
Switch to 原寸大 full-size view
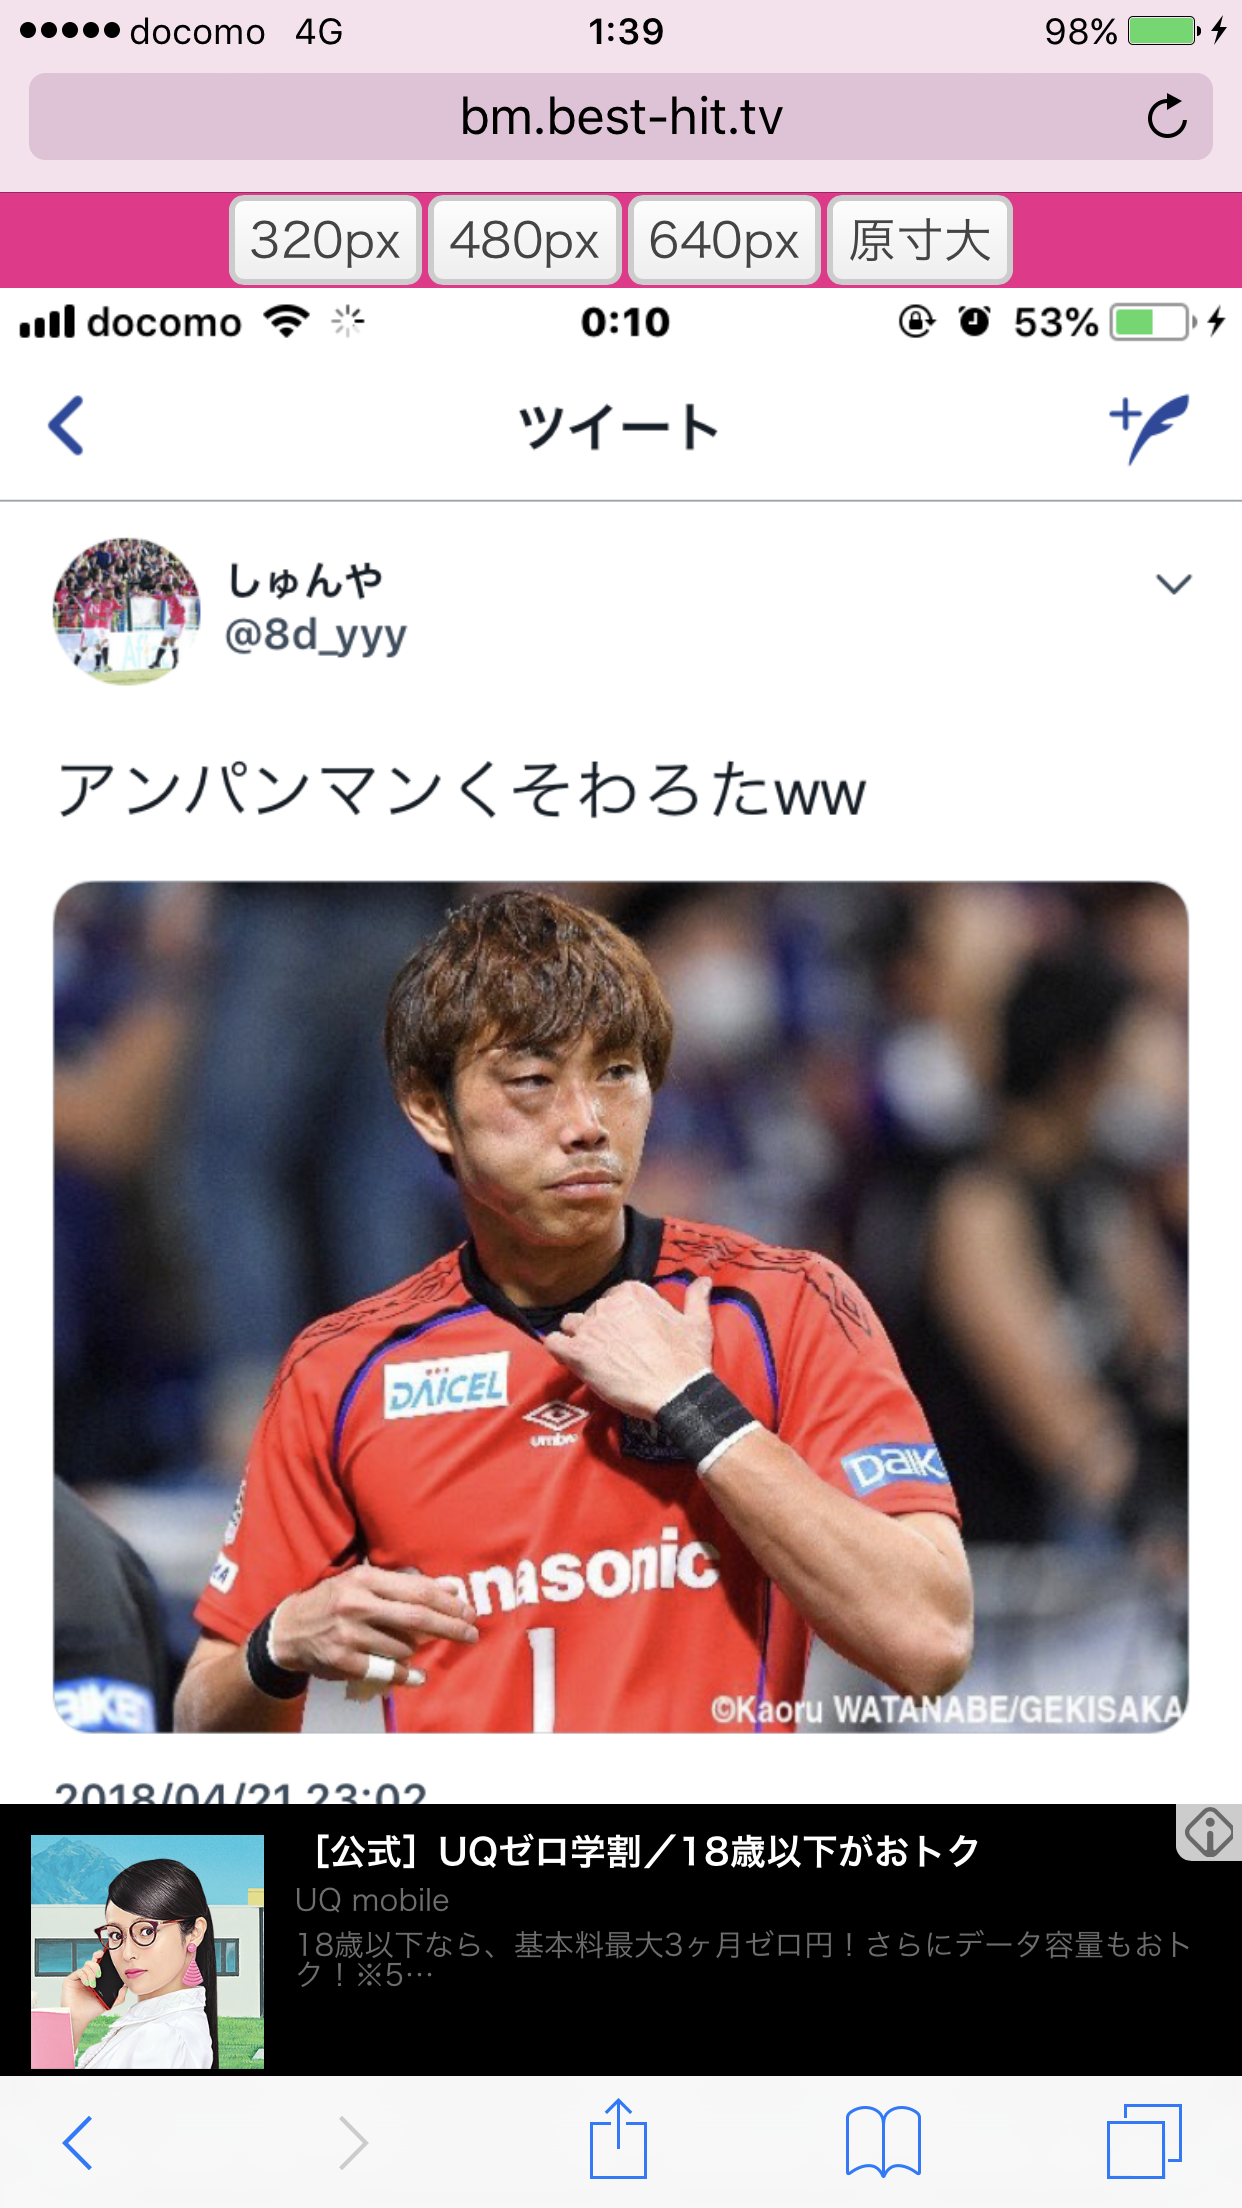click(x=920, y=241)
